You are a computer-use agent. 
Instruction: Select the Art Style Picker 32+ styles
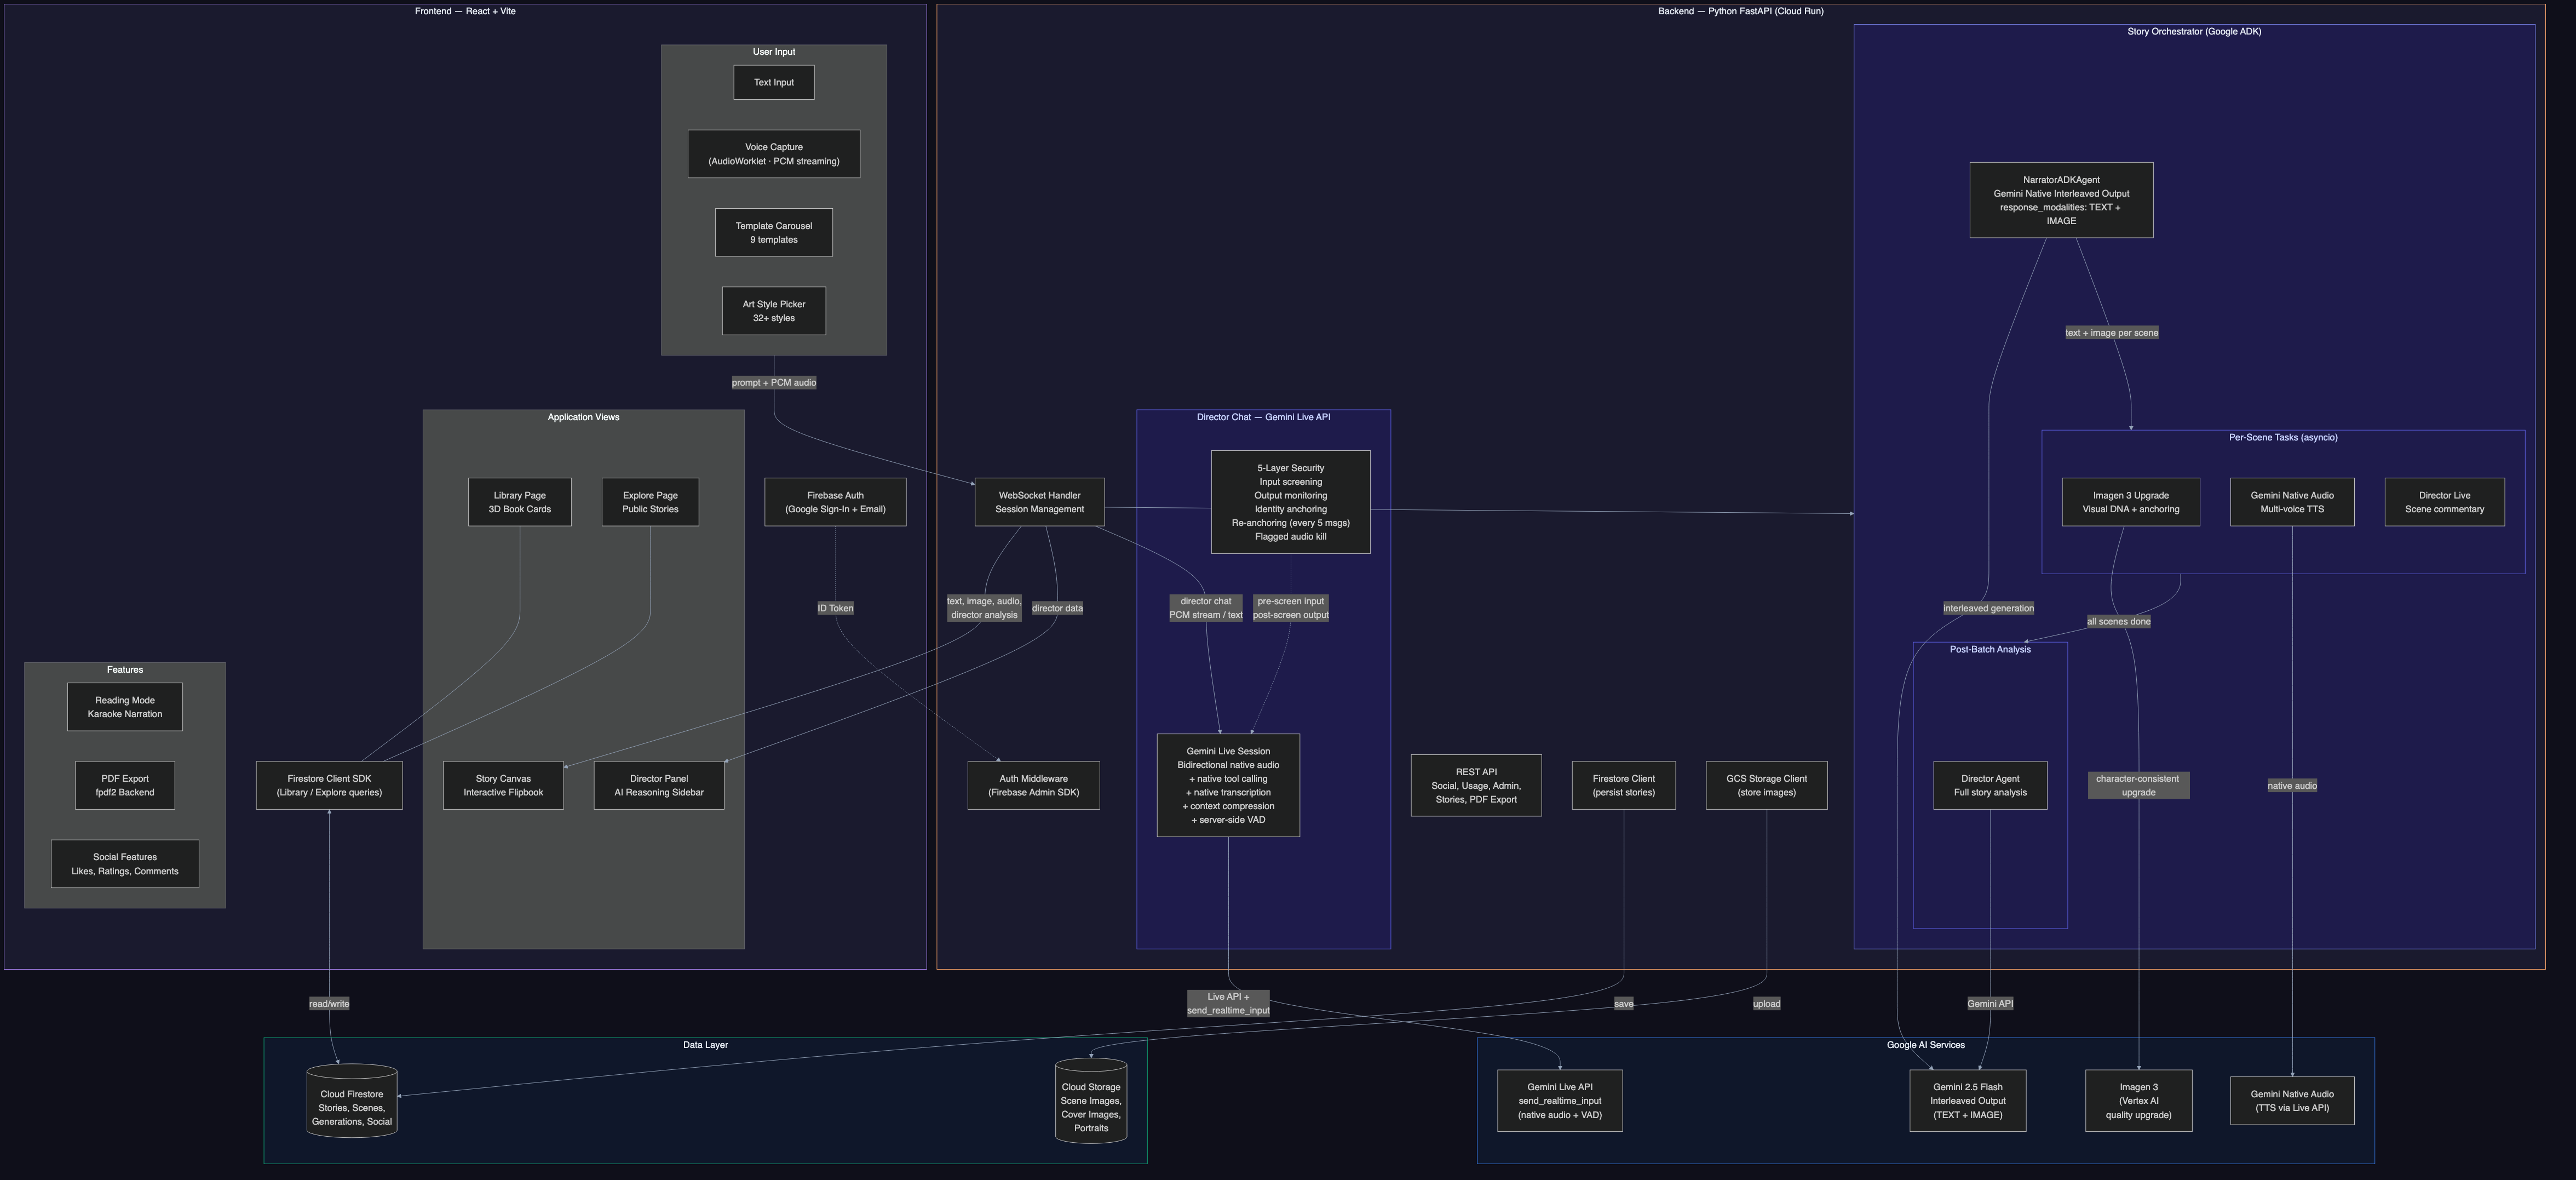(x=774, y=310)
